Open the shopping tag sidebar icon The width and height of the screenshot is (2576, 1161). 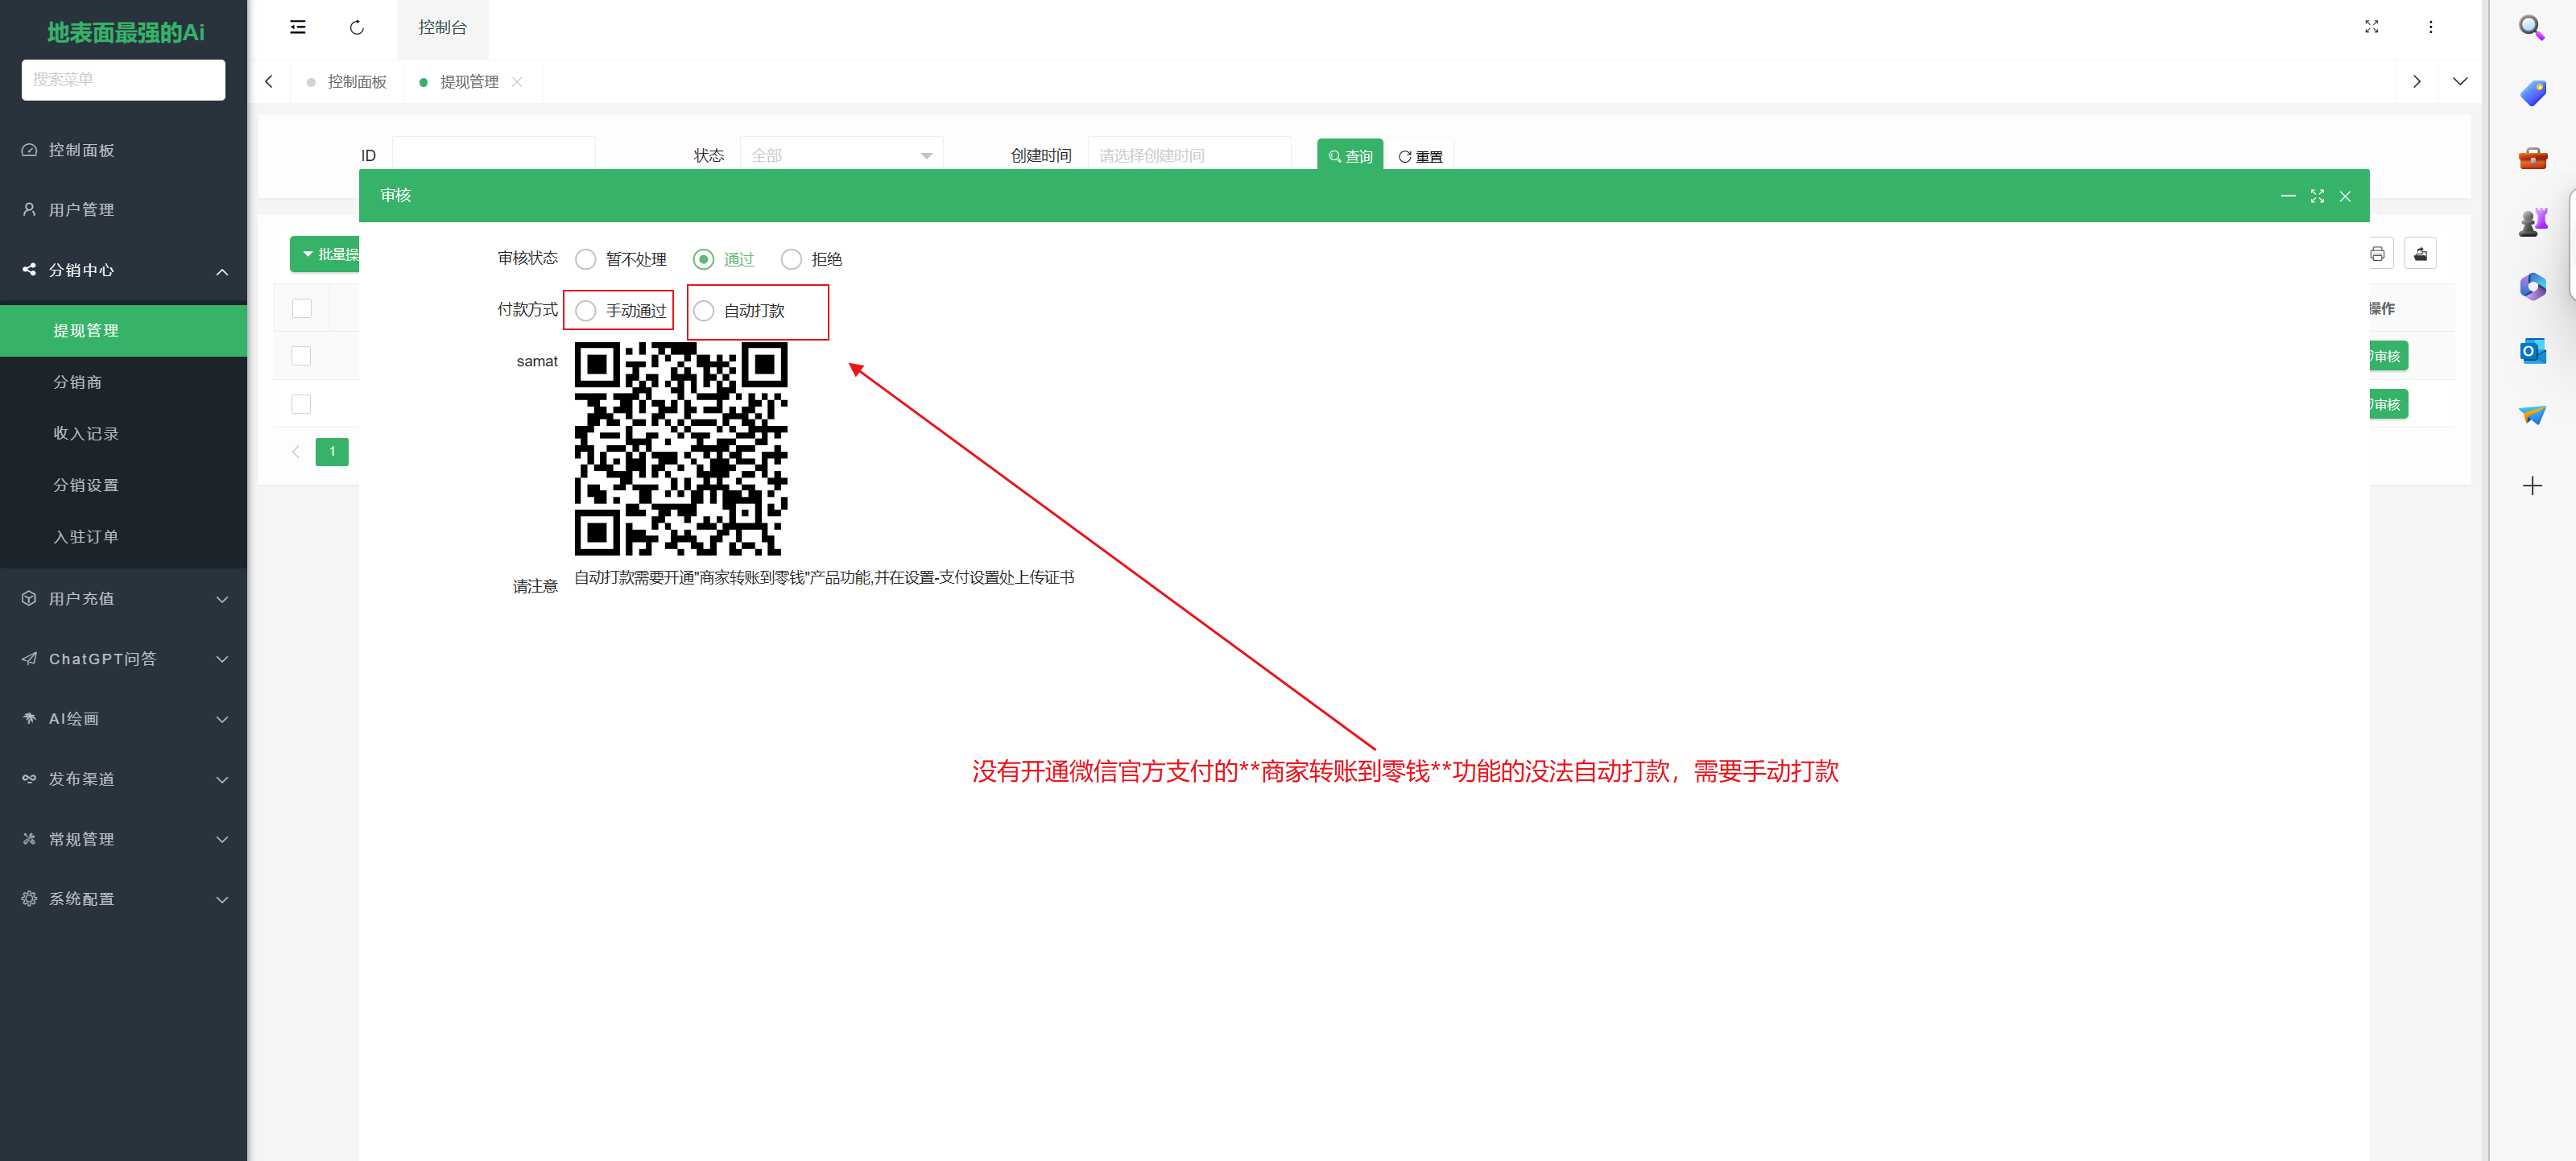2532,93
